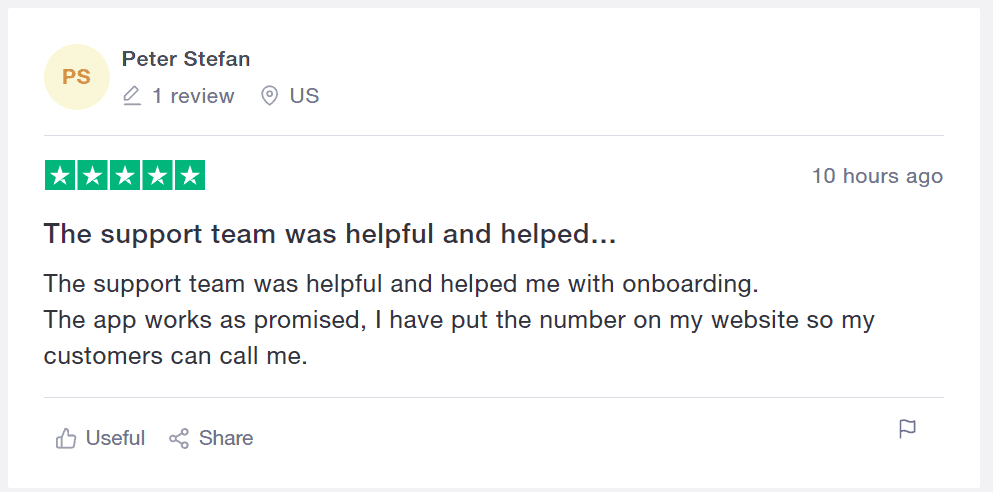The width and height of the screenshot is (993, 492).
Task: Click the second green star
Action: click(x=92, y=175)
